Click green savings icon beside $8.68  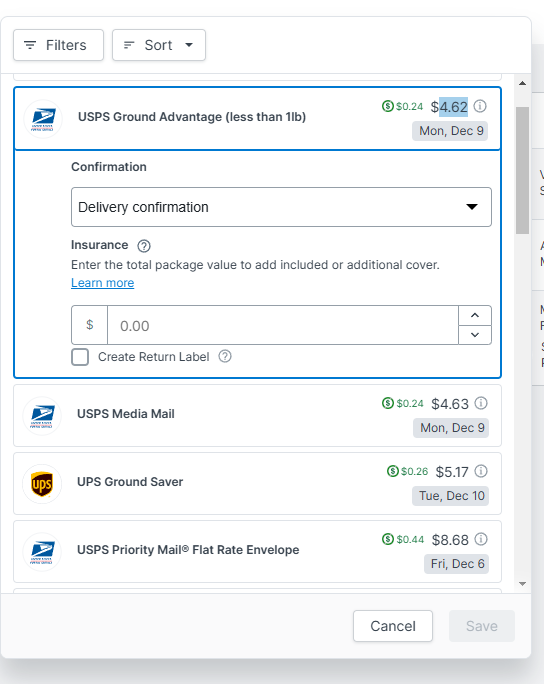(x=388, y=539)
